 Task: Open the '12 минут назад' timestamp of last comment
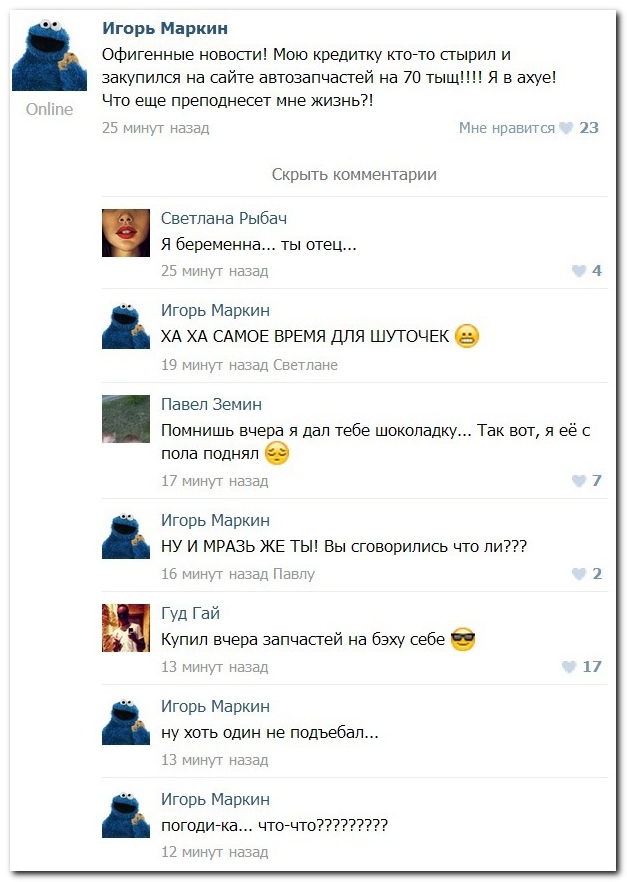point(215,852)
